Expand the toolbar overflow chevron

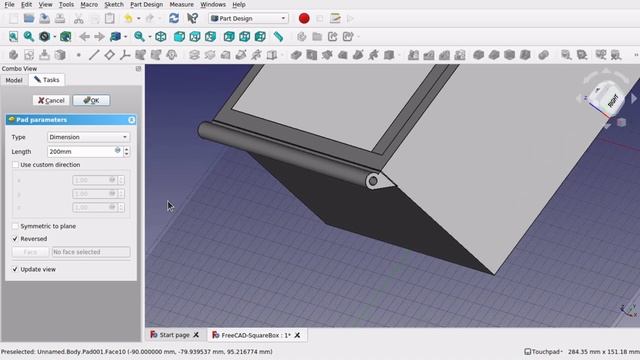636,55
